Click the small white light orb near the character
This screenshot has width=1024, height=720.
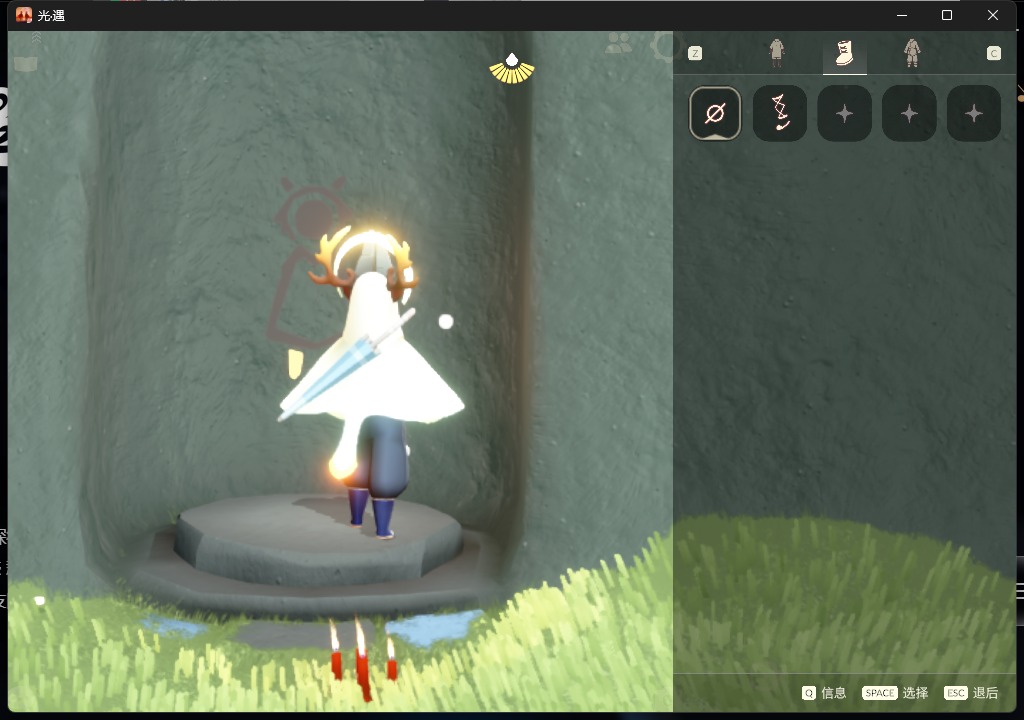[x=446, y=321]
